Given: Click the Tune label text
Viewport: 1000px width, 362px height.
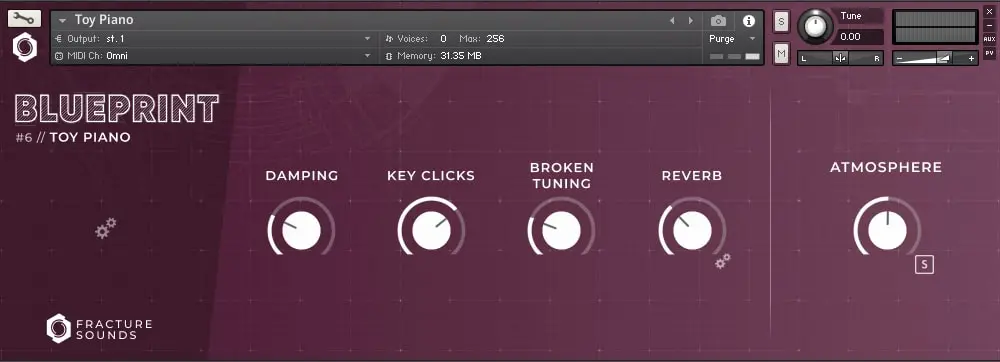Looking at the screenshot, I should [851, 16].
